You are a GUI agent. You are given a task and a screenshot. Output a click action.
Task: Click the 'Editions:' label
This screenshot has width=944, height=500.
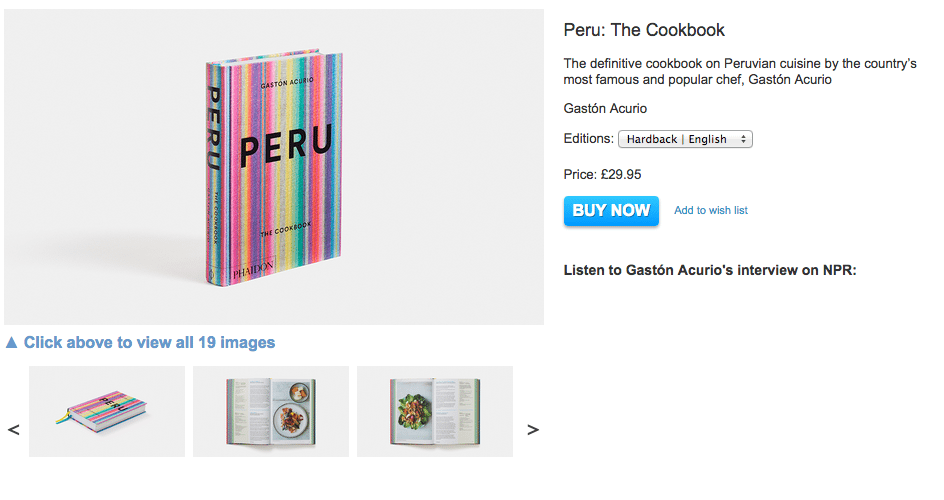[x=588, y=138]
